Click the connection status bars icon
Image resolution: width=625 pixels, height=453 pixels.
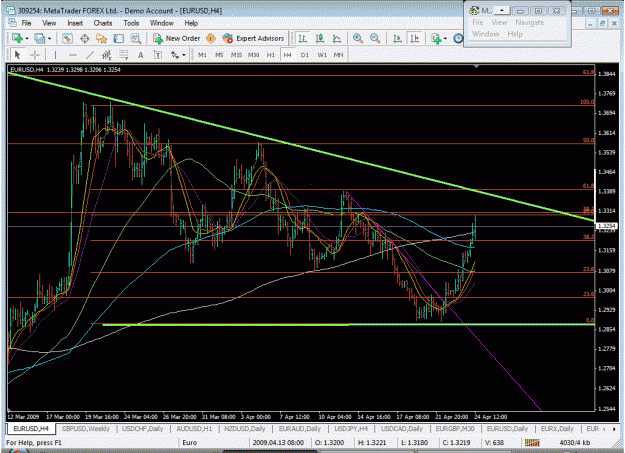(x=532, y=443)
